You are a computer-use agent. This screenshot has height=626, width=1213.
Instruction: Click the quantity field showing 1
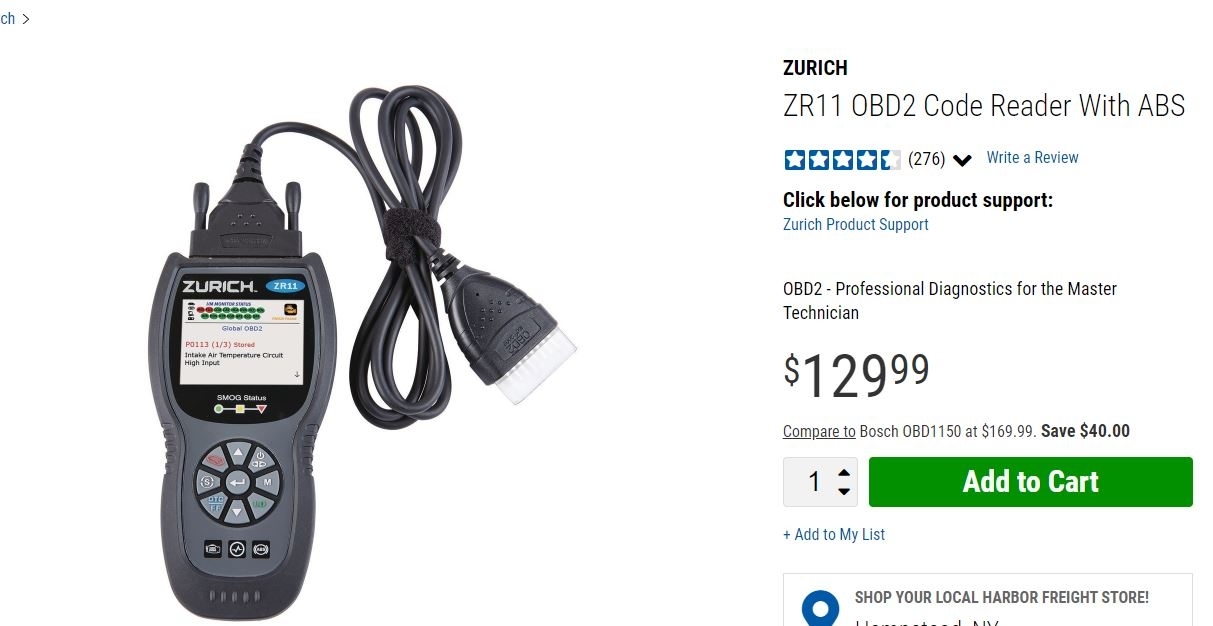pos(813,482)
